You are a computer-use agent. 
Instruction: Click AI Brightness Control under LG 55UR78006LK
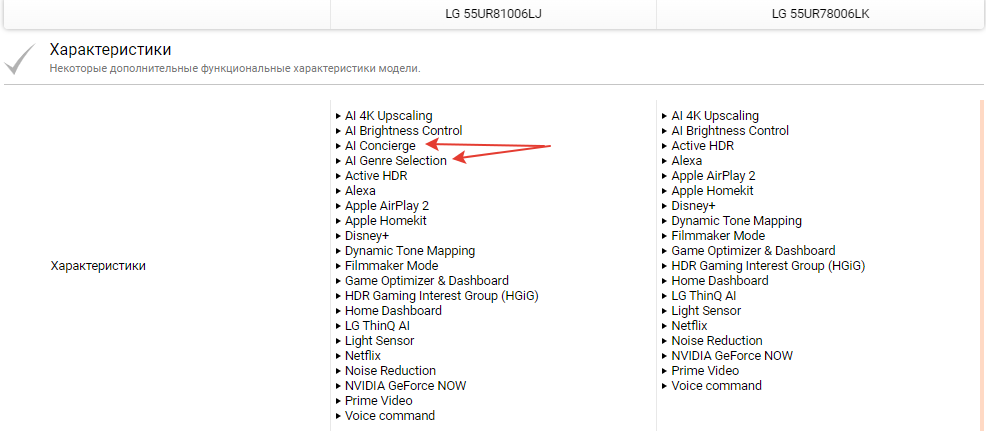pyautogui.click(x=730, y=131)
